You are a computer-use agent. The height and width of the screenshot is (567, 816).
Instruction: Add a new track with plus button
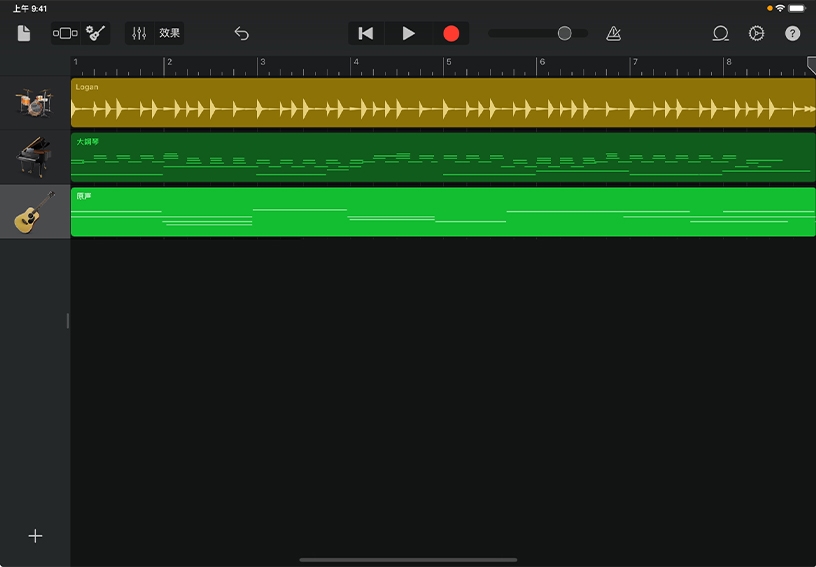point(35,536)
